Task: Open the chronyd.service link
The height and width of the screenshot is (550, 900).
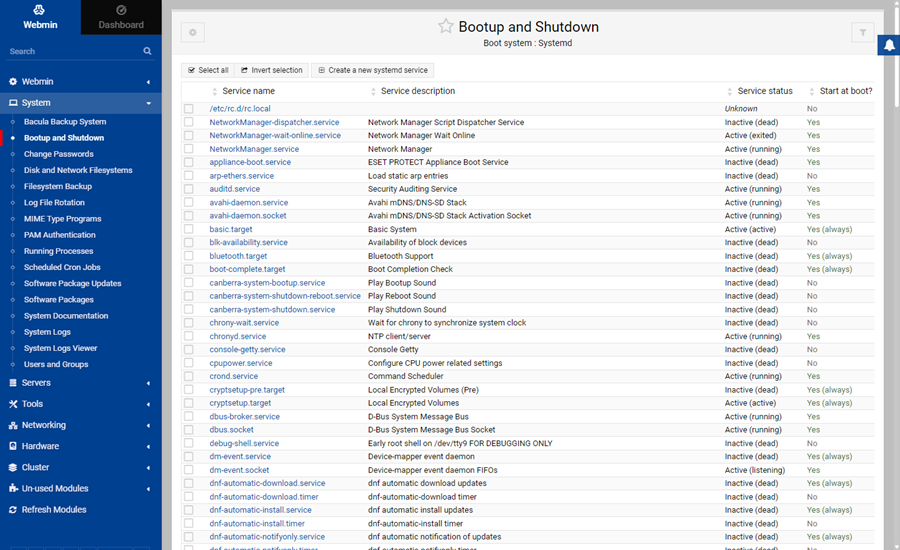Action: [238, 336]
